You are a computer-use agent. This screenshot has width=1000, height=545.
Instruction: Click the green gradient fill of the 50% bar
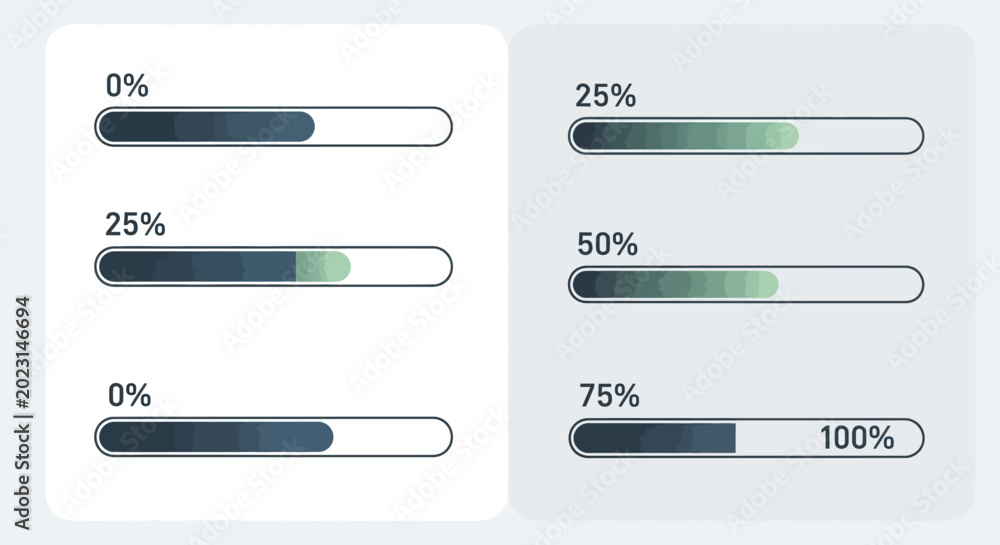pos(675,284)
